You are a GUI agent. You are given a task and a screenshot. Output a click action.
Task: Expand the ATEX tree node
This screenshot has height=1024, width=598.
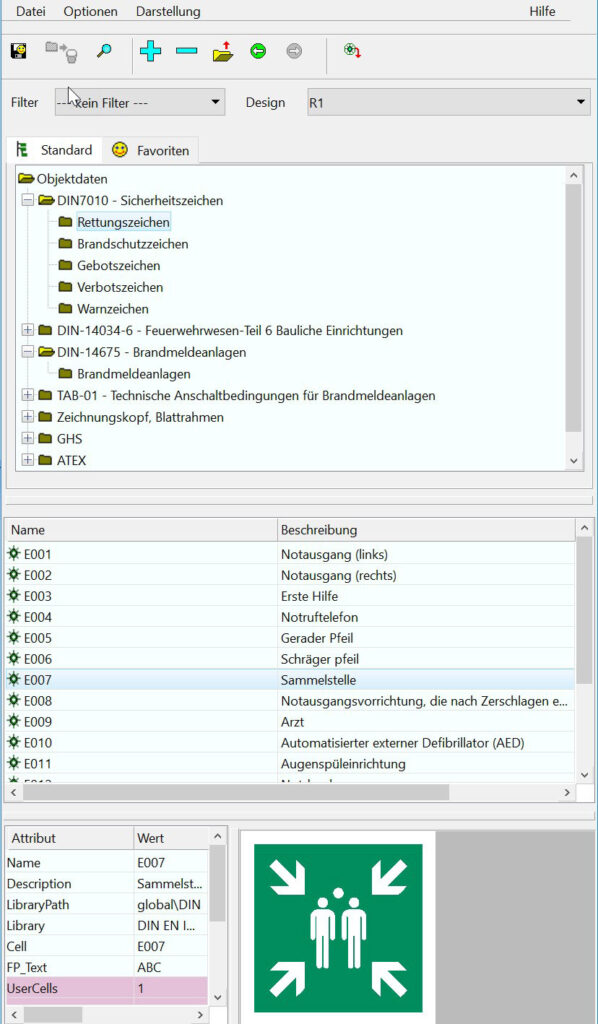[x=27, y=460]
